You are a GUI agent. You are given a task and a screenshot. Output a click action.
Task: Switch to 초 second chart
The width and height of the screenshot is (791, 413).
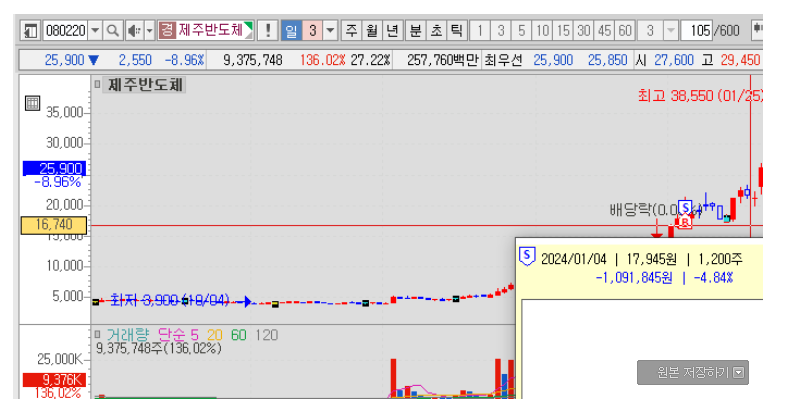(436, 31)
